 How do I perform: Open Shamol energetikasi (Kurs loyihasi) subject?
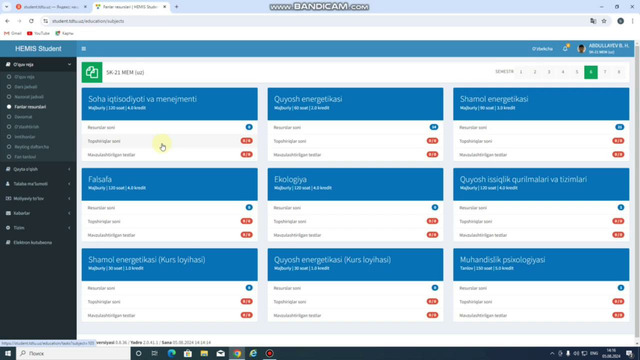pyautogui.click(x=169, y=264)
